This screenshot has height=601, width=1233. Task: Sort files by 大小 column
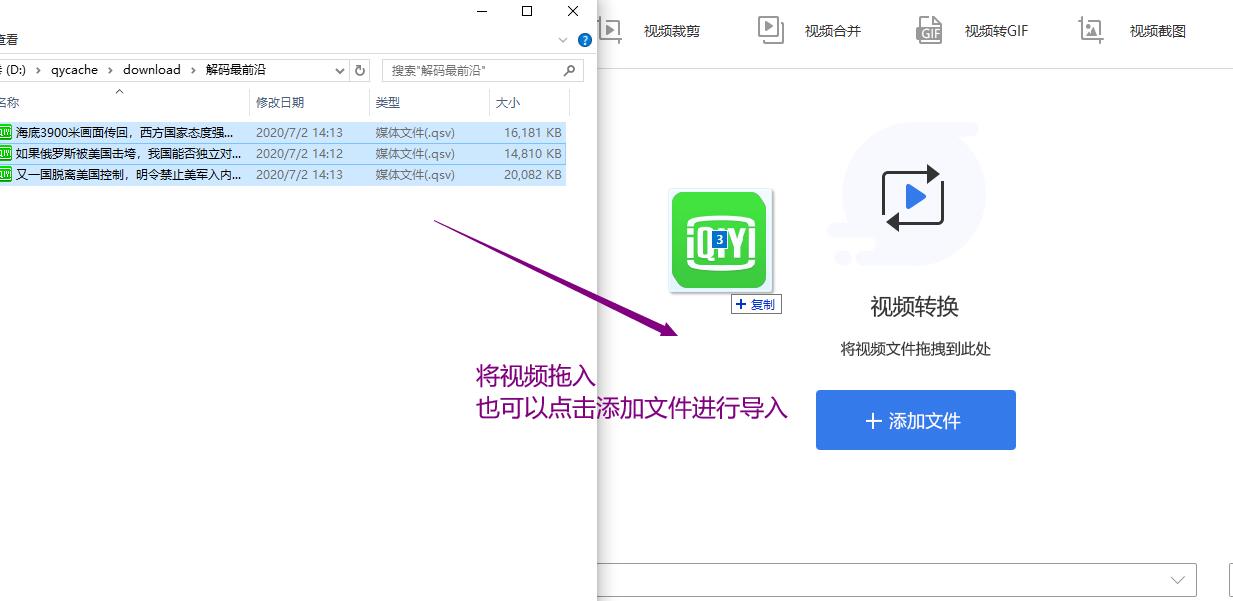(x=529, y=102)
